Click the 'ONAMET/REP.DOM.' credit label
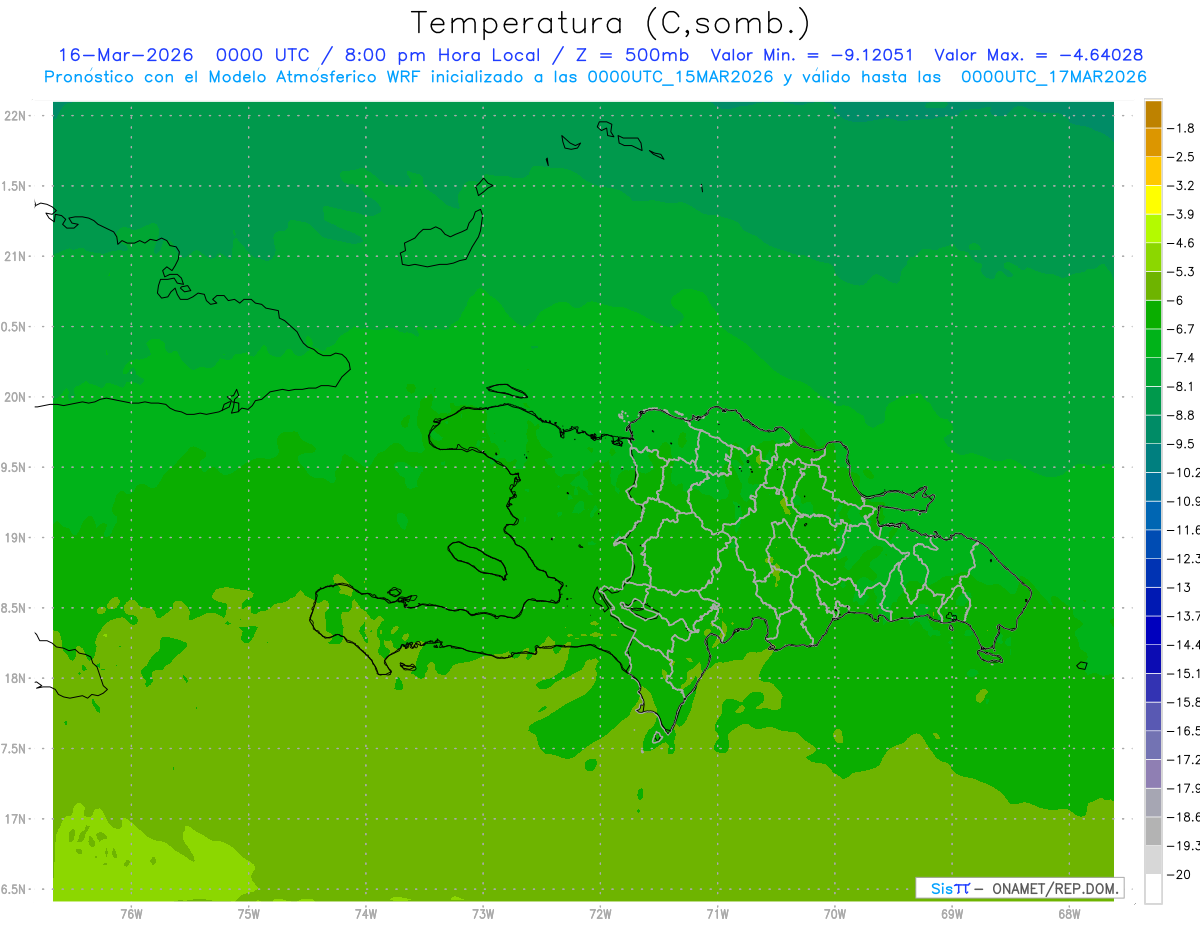The image size is (1200, 927). point(1054,888)
